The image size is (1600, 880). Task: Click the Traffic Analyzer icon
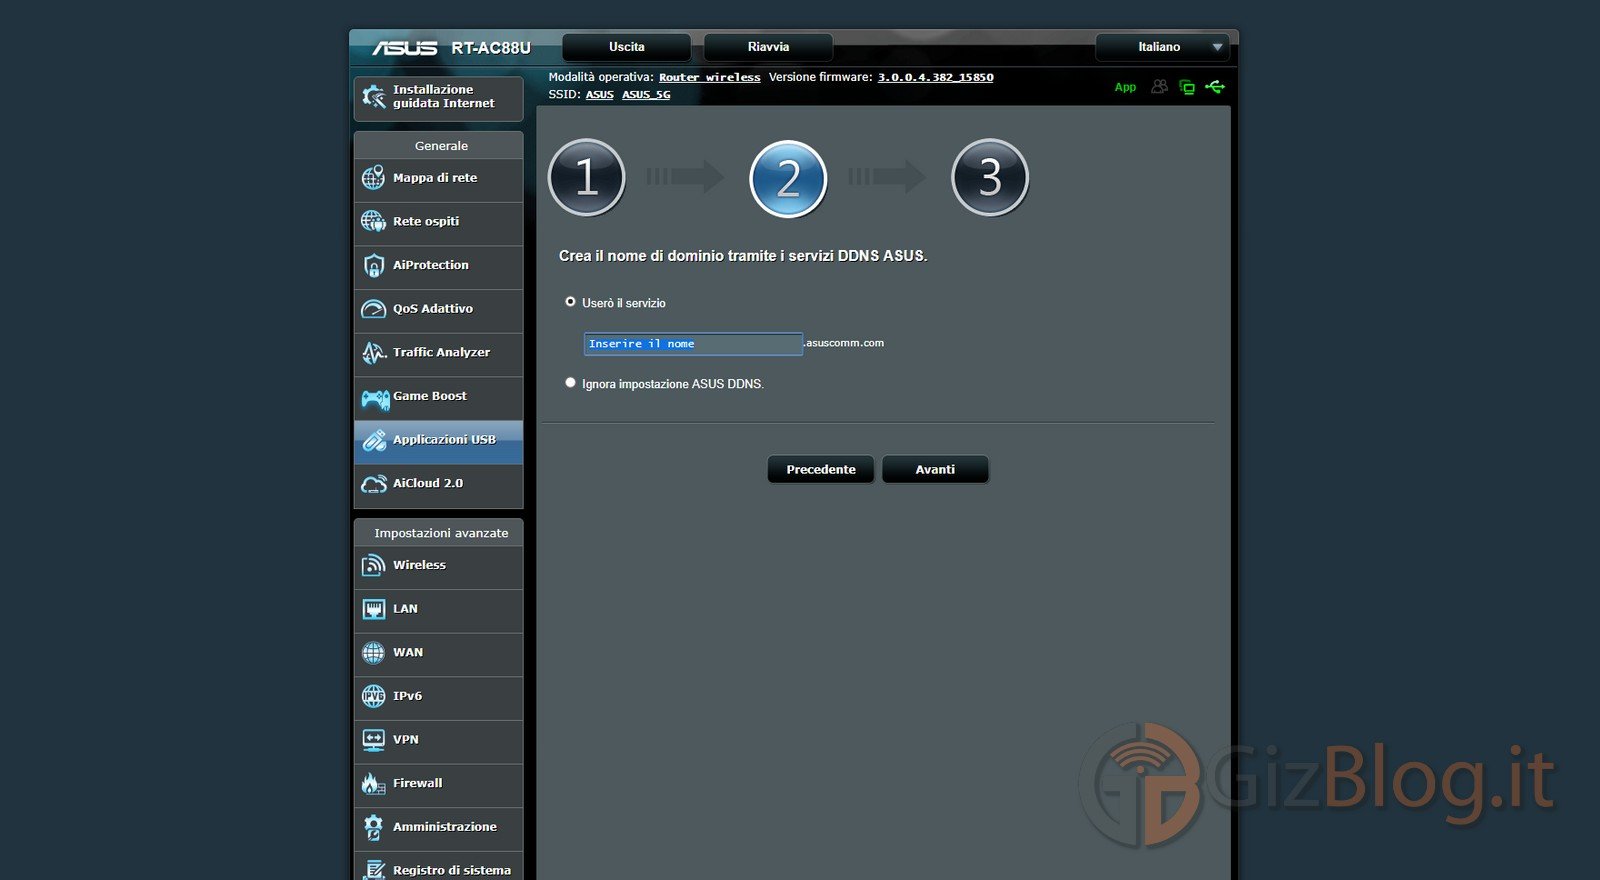pos(373,352)
